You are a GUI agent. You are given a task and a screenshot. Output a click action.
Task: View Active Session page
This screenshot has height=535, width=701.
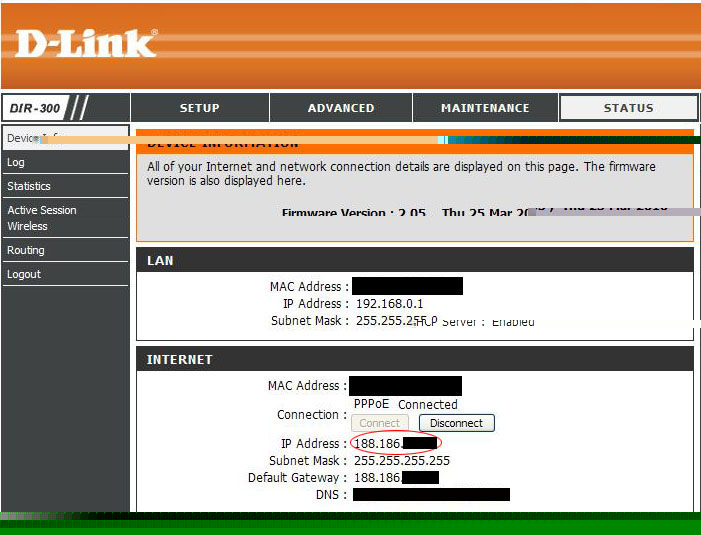42,210
